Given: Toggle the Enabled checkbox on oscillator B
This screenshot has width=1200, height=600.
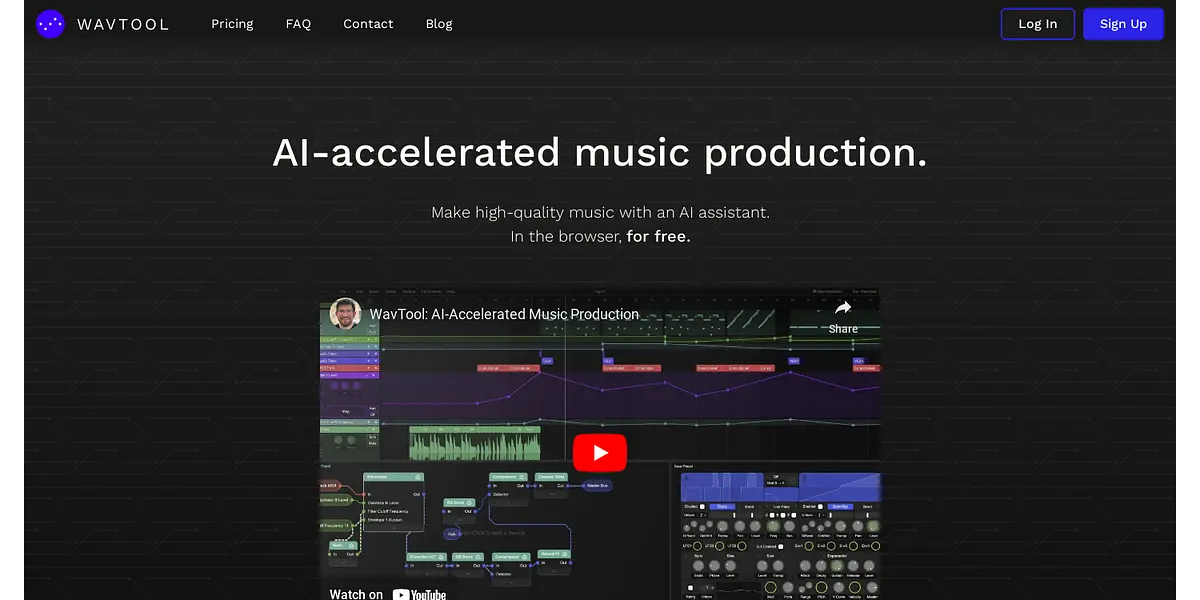Looking at the screenshot, I should 821,507.
